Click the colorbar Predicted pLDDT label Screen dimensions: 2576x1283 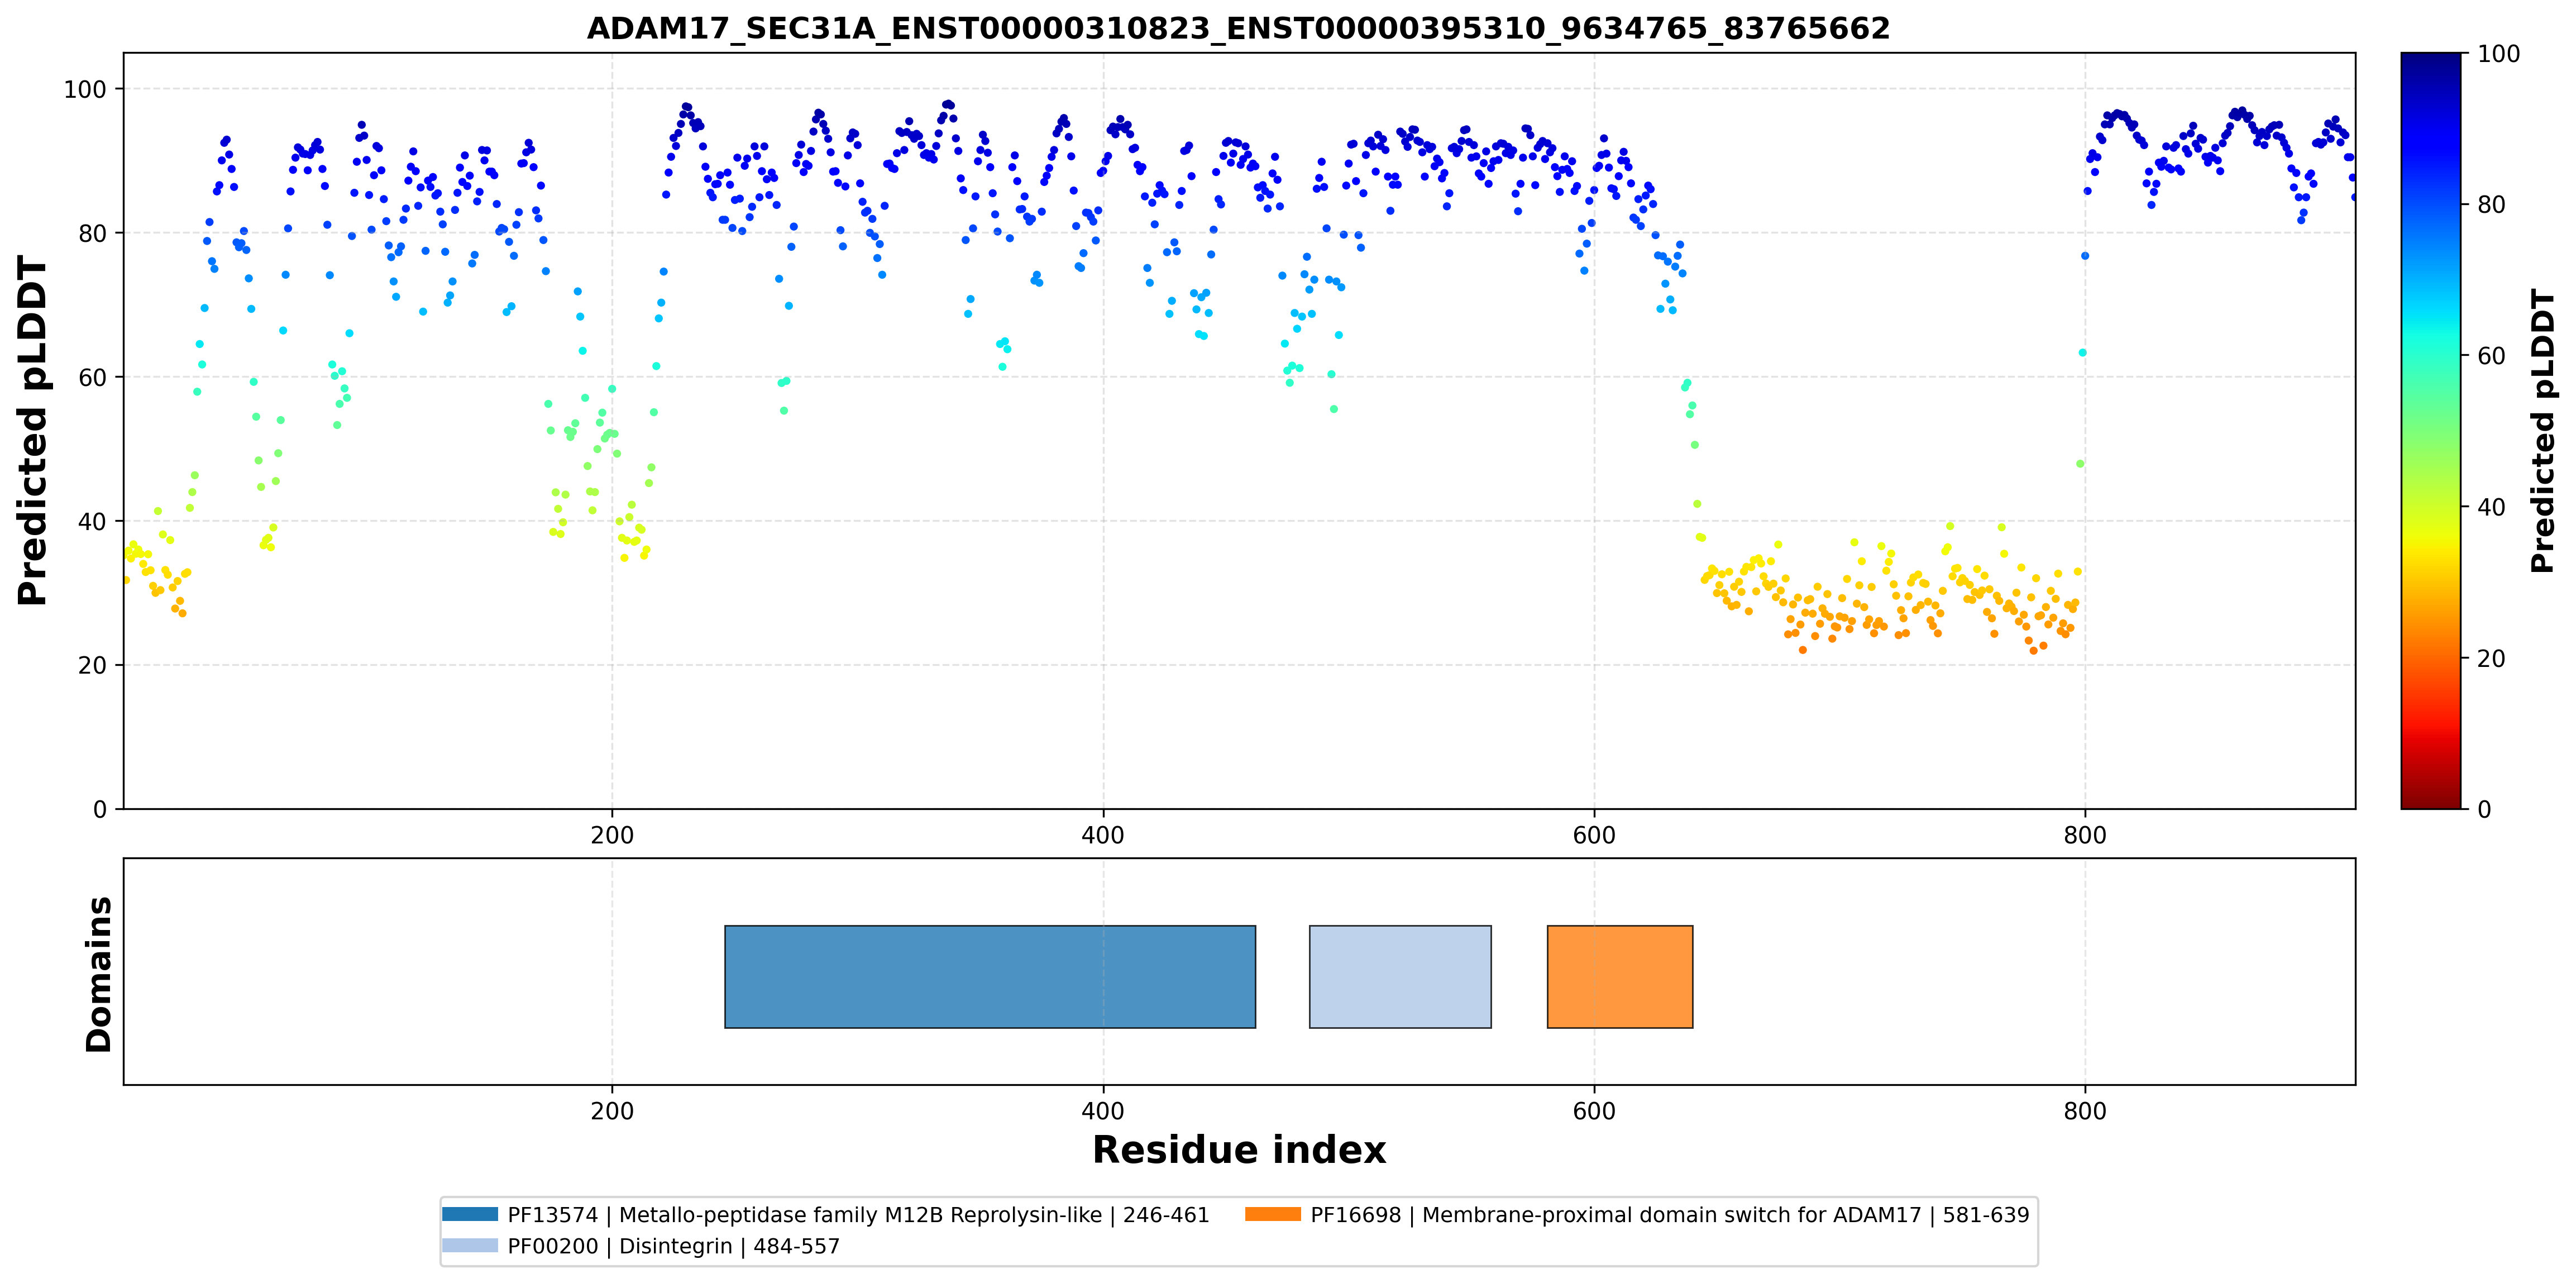coord(2543,431)
